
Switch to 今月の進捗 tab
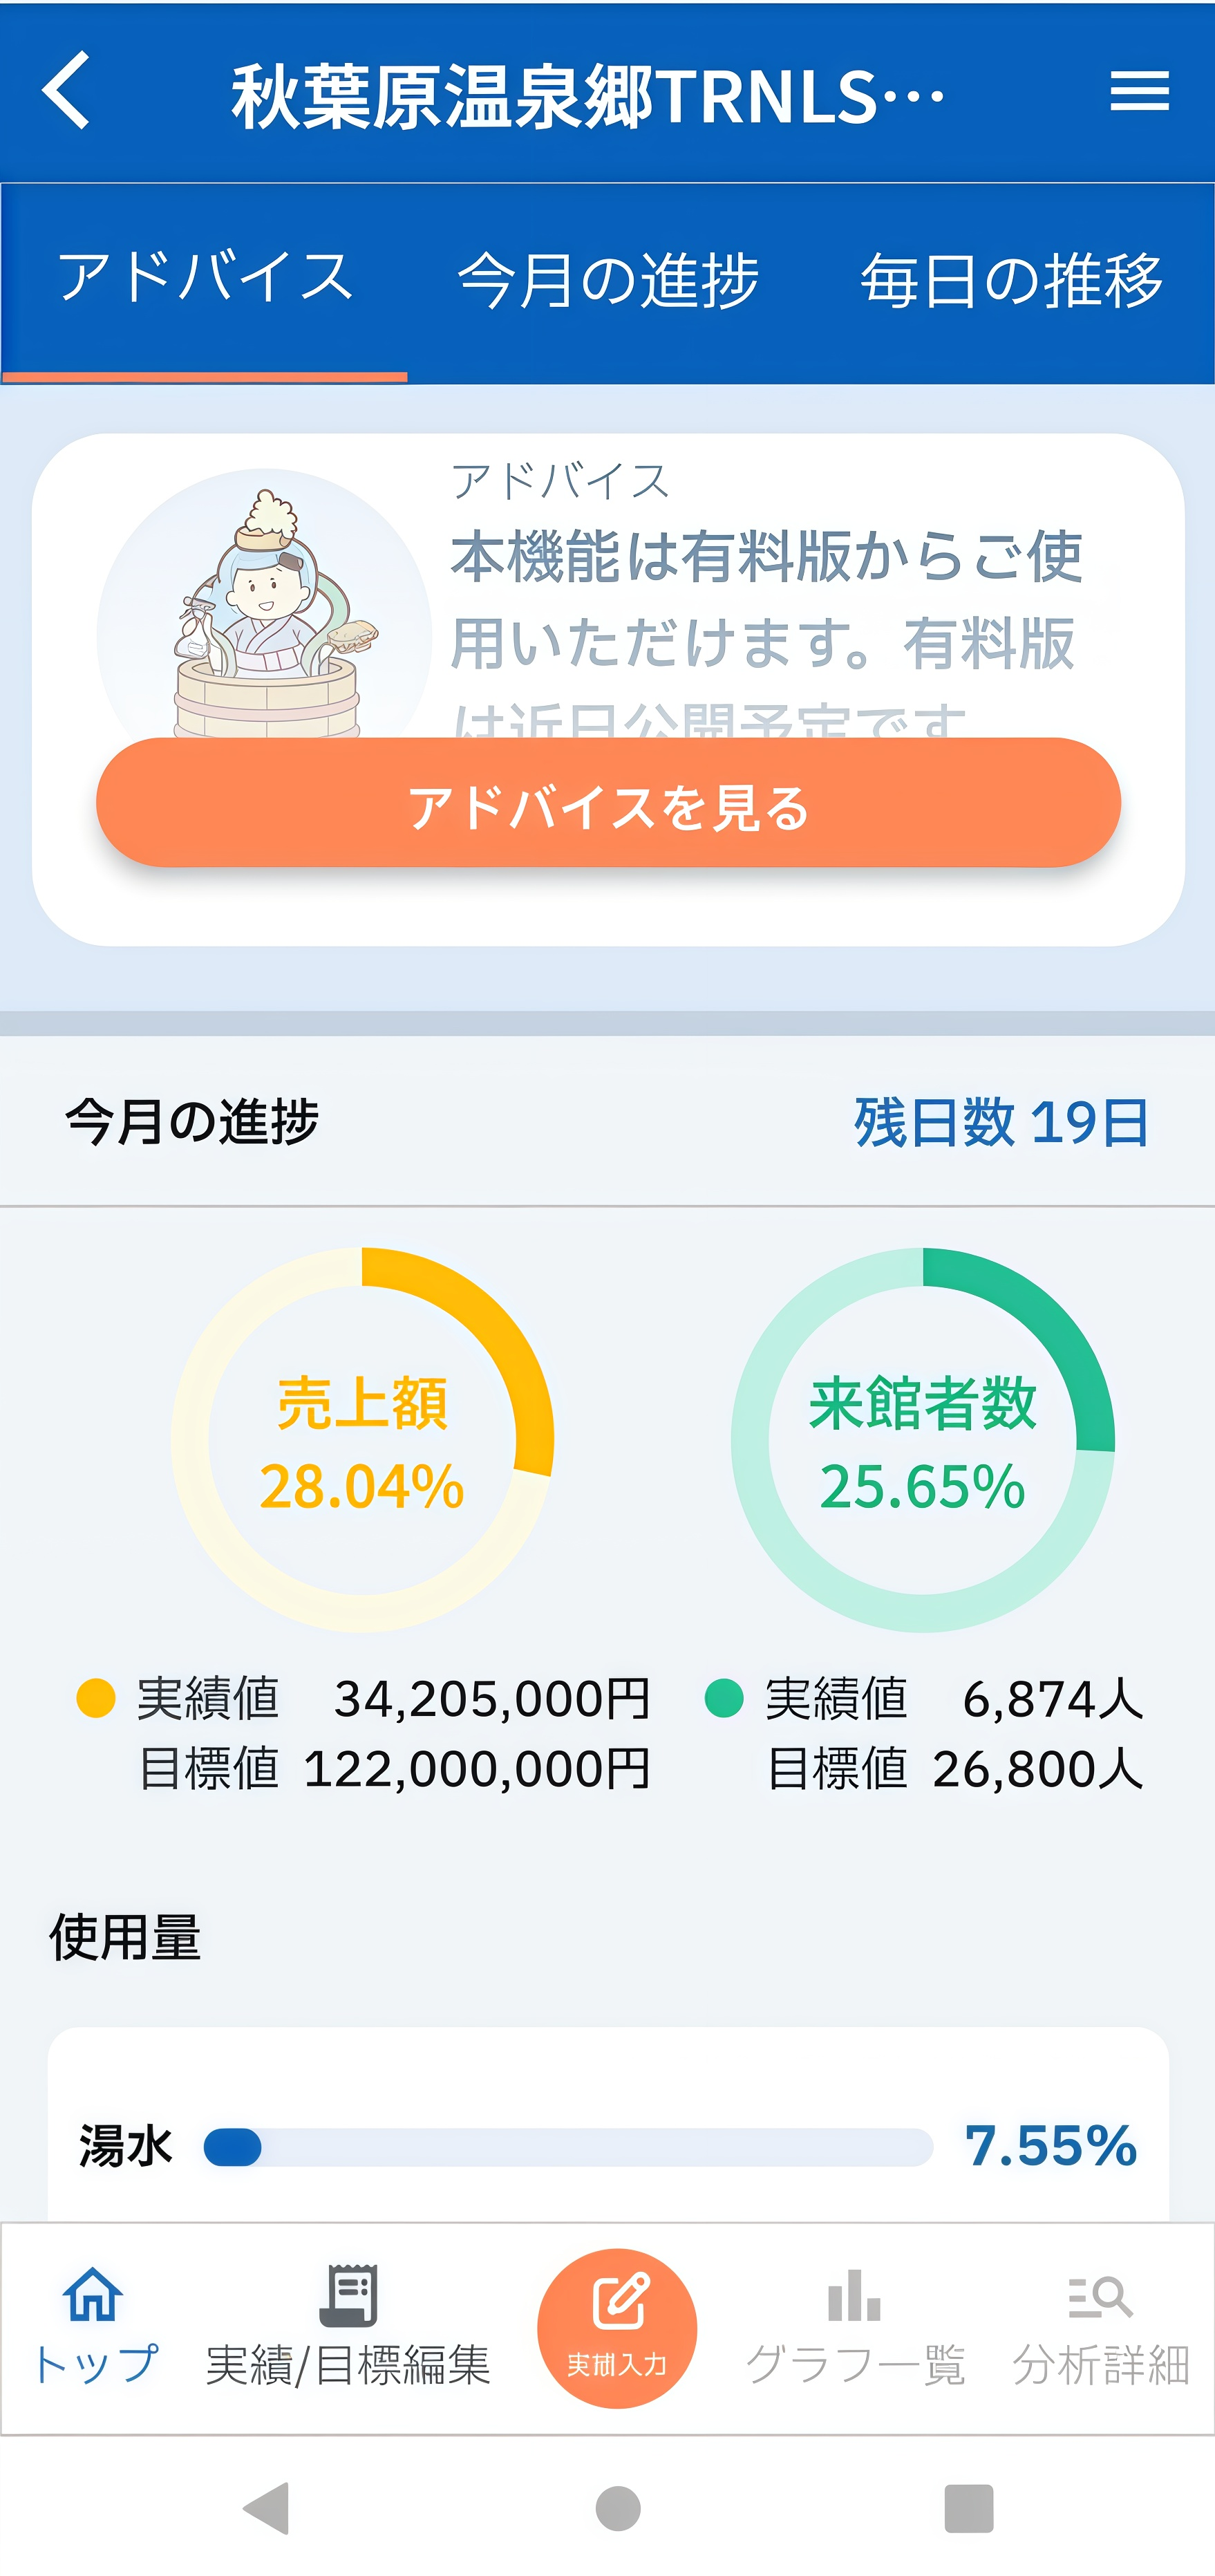(608, 279)
